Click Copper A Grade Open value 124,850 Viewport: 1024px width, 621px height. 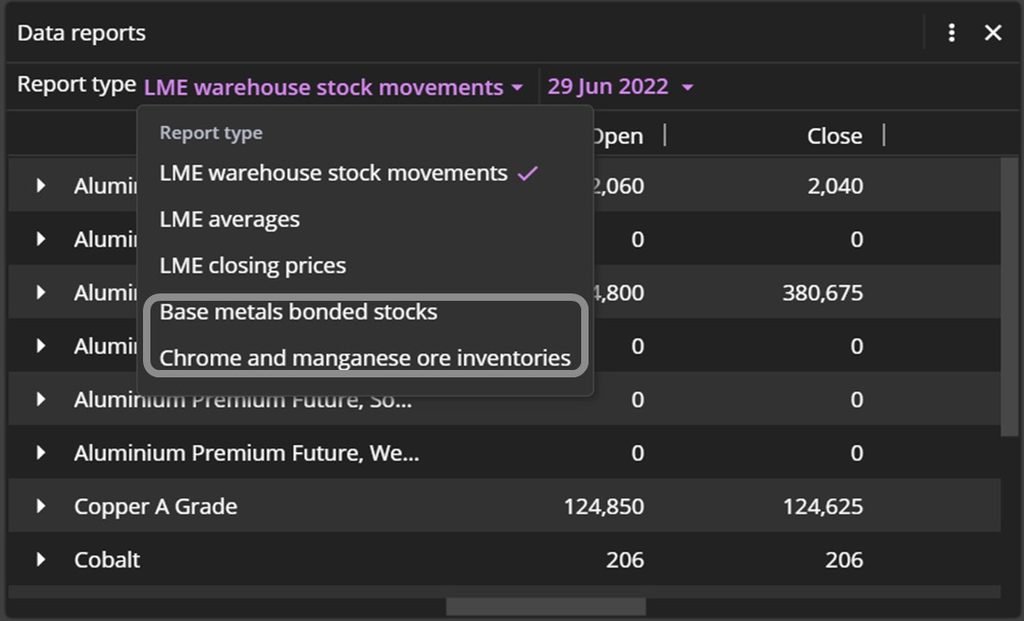pyautogui.click(x=604, y=506)
